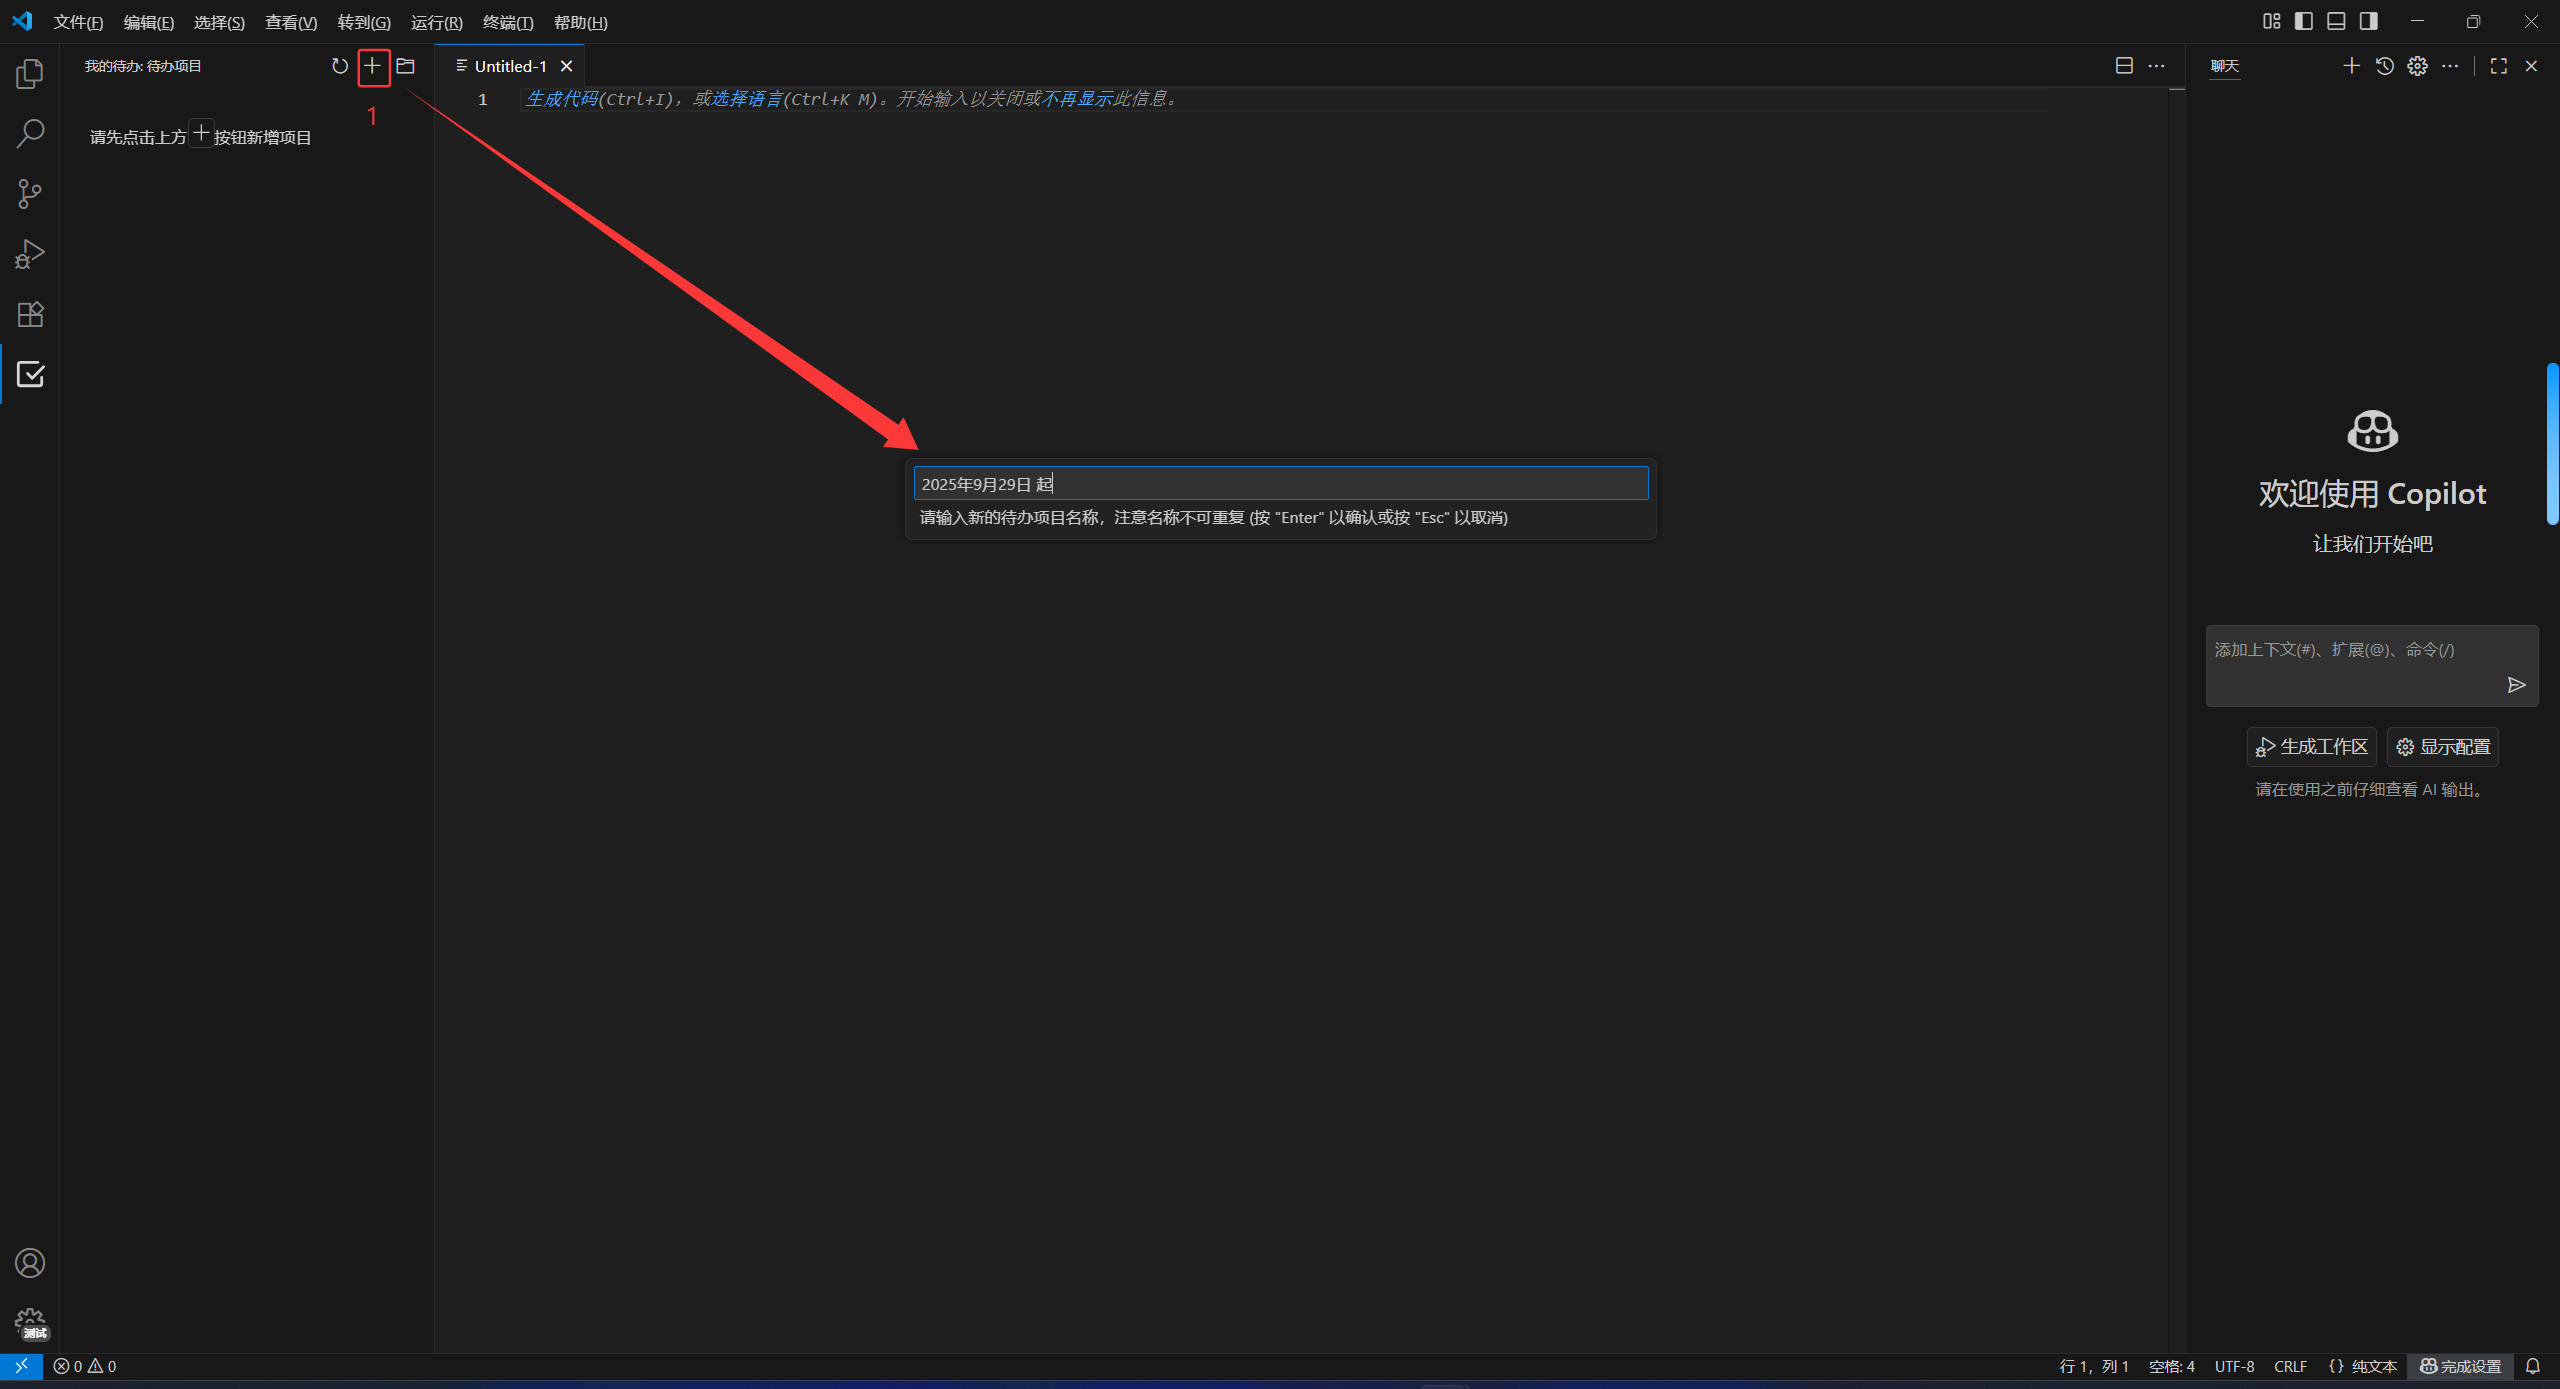Click the 生成工作区 button
Image resolution: width=2560 pixels, height=1389 pixels.
pos(2312,747)
